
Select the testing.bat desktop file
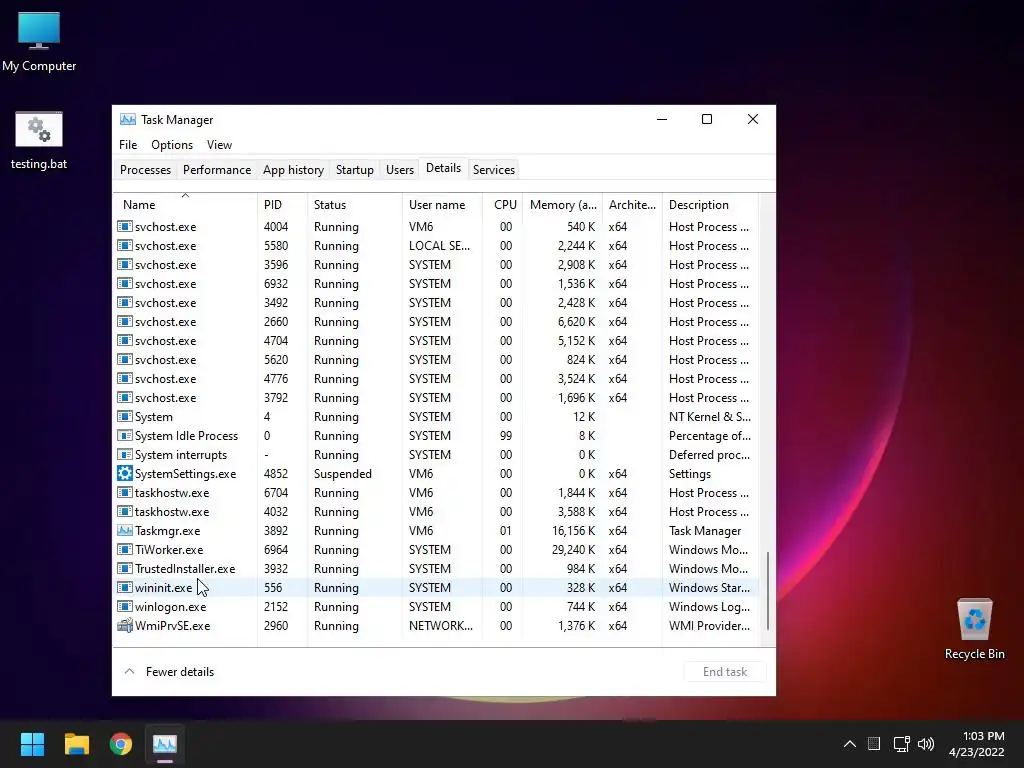point(39,140)
